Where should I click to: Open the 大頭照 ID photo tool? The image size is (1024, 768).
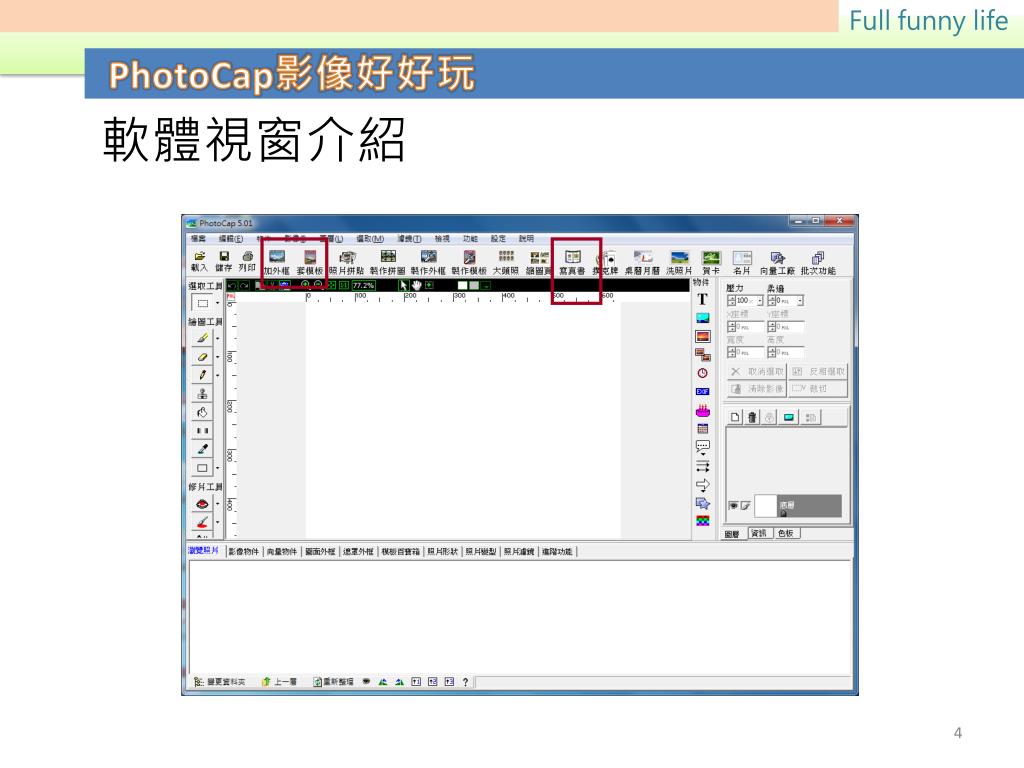(506, 263)
